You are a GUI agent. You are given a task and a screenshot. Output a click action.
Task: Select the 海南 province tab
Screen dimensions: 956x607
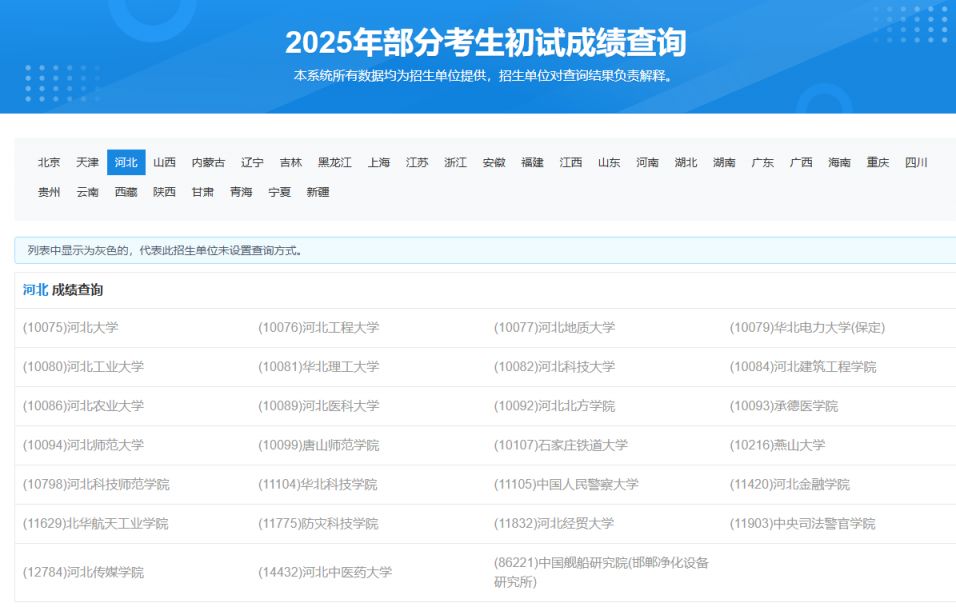pyautogui.click(x=840, y=162)
